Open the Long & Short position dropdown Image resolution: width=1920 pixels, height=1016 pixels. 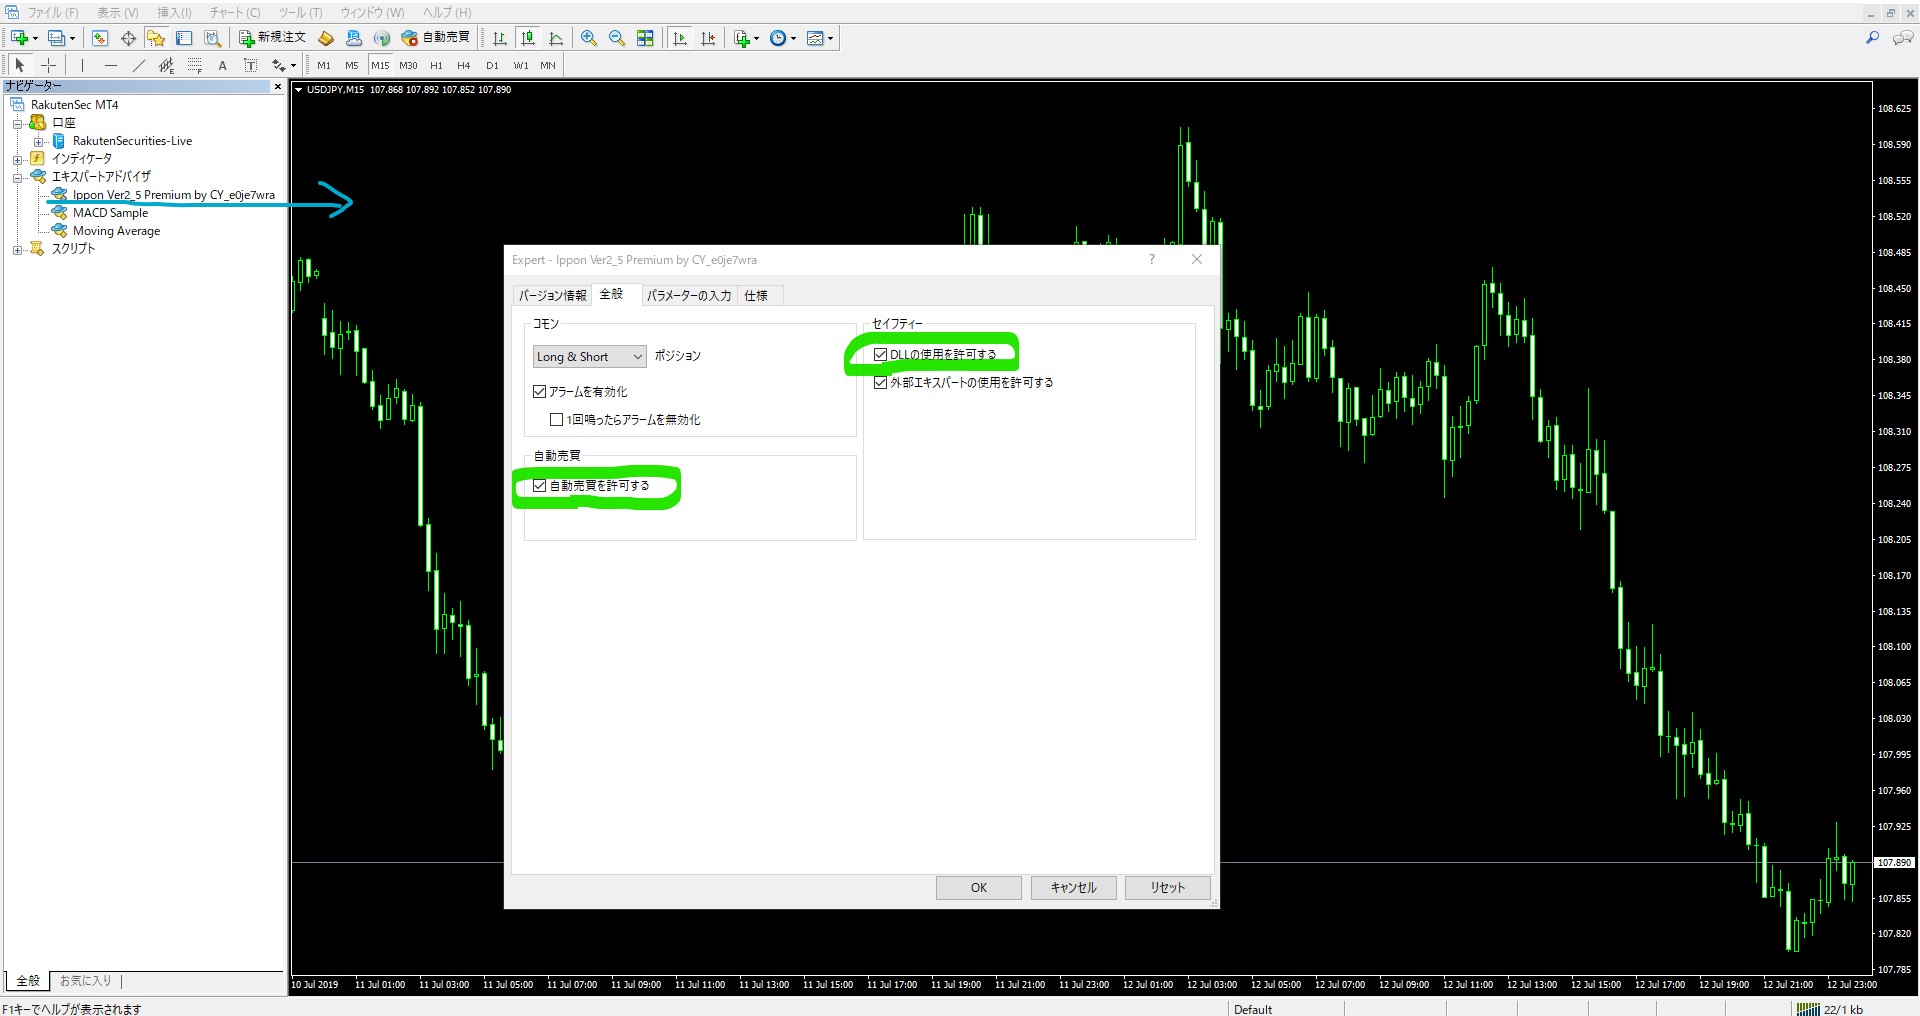[x=589, y=357]
